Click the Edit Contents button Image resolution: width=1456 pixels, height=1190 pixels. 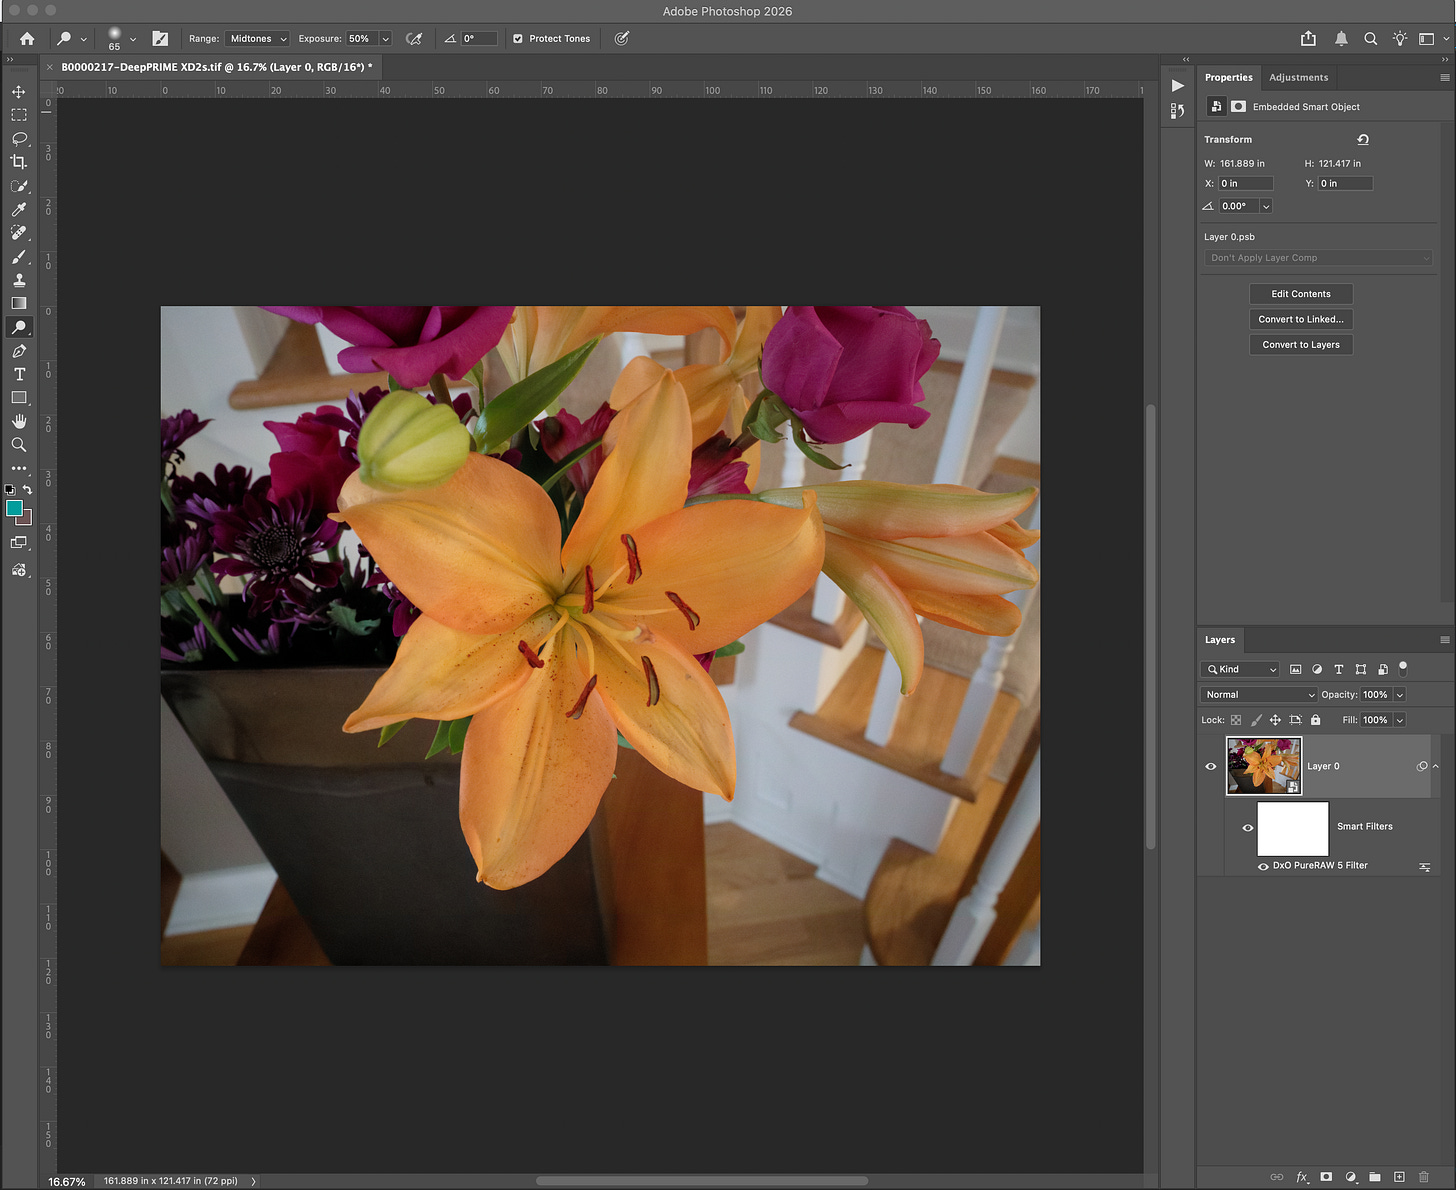(1300, 294)
